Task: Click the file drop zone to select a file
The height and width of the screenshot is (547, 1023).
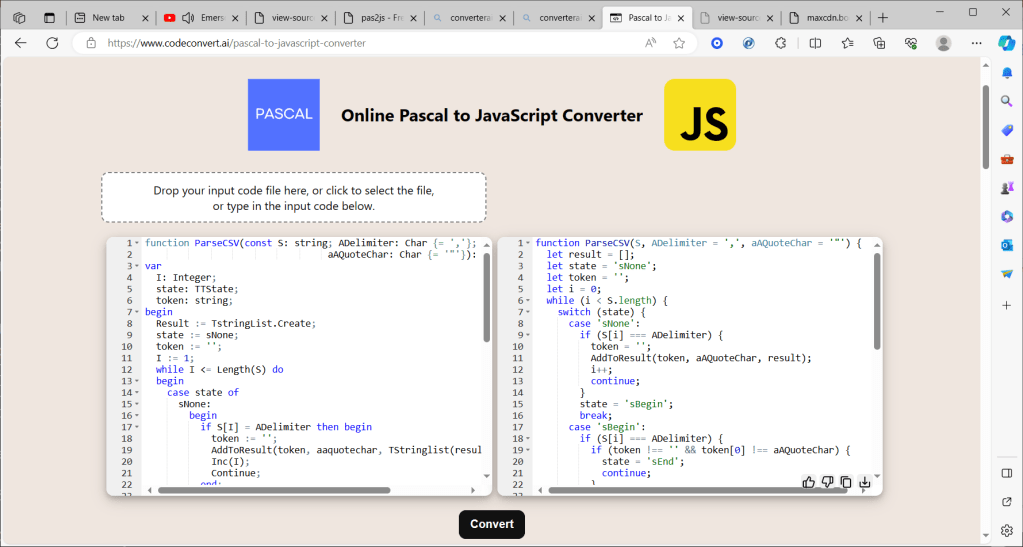Action: pos(293,198)
